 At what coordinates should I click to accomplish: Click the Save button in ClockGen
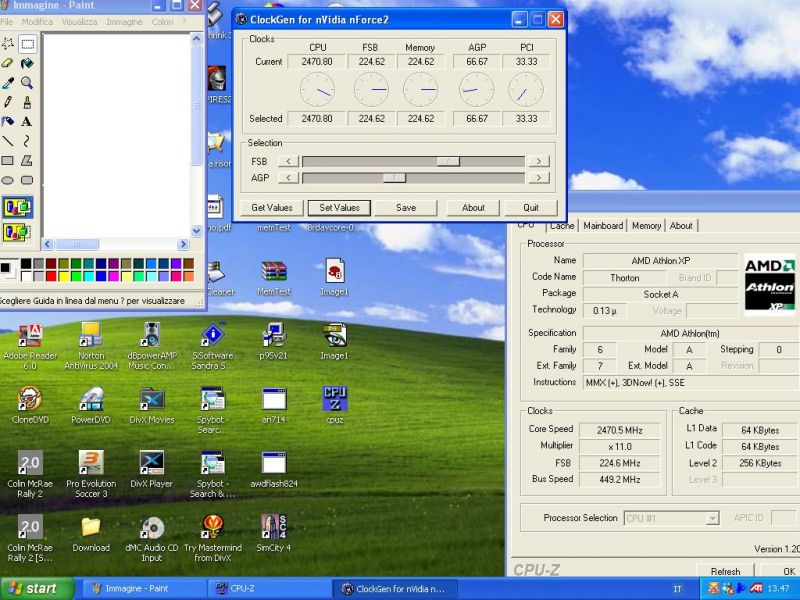[x=406, y=208]
